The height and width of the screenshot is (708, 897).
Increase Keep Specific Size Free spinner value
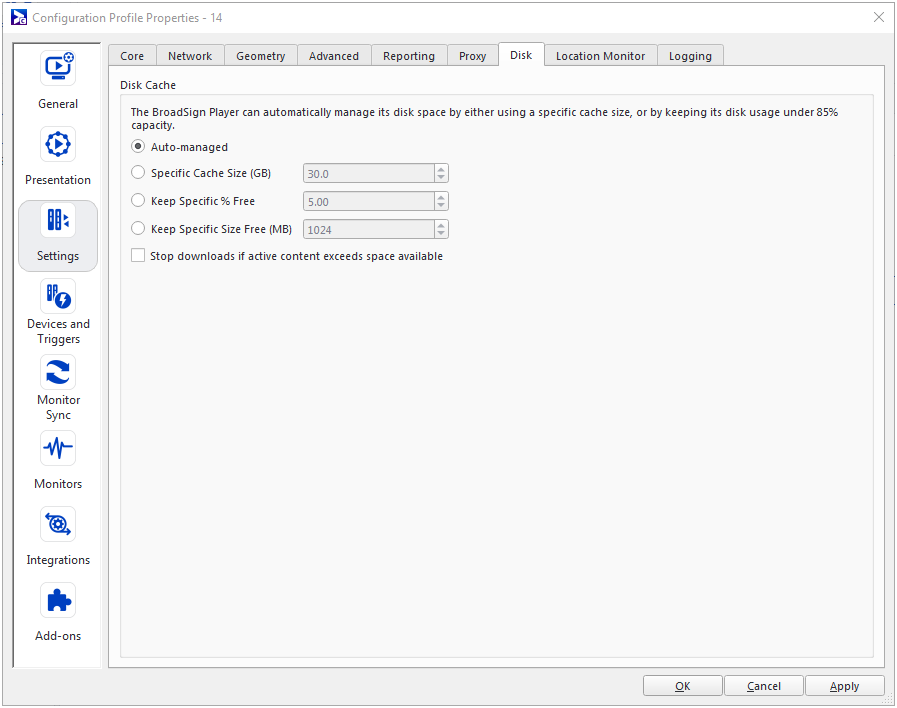pos(441,225)
